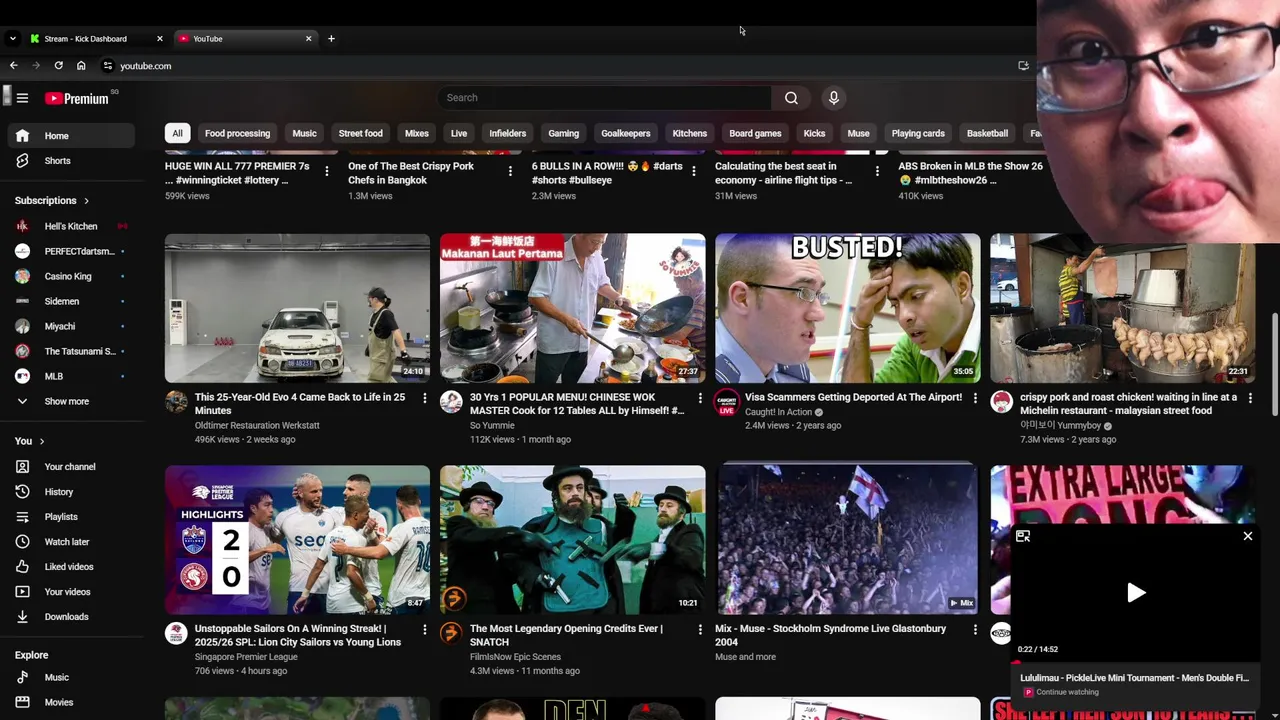Expand the You section
Screen dimensions: 1280x720
(x=30, y=441)
